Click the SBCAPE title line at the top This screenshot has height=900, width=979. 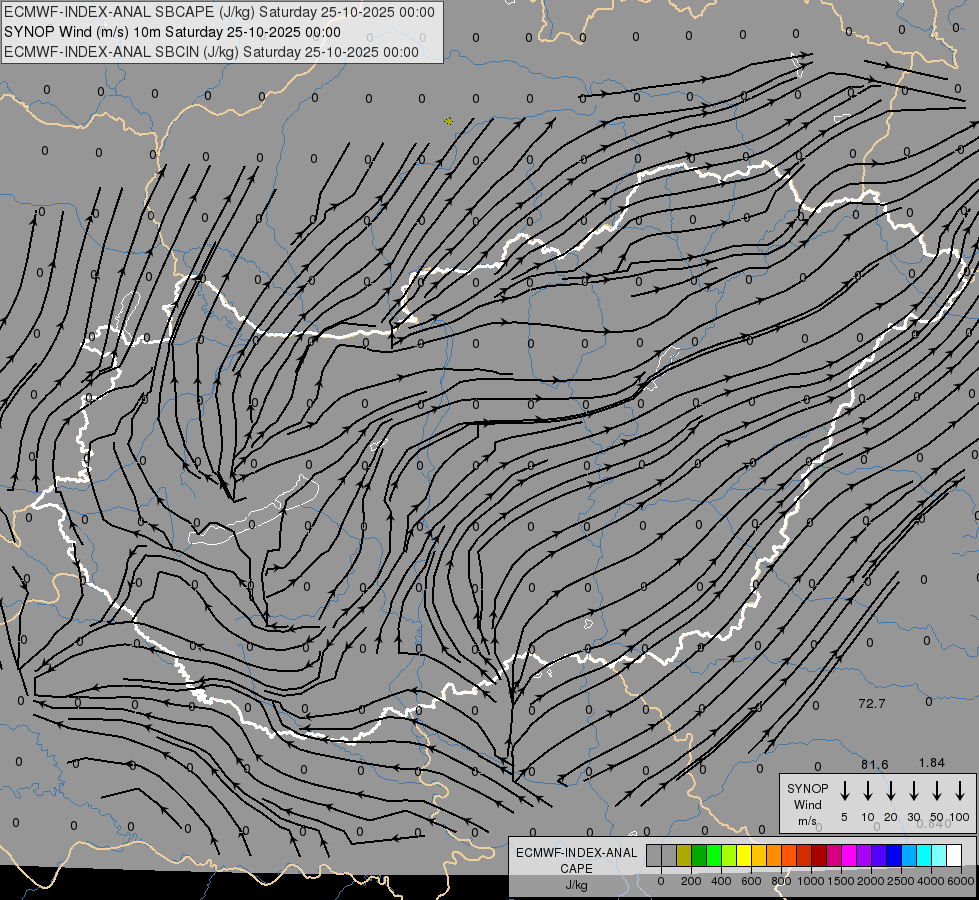219,12
